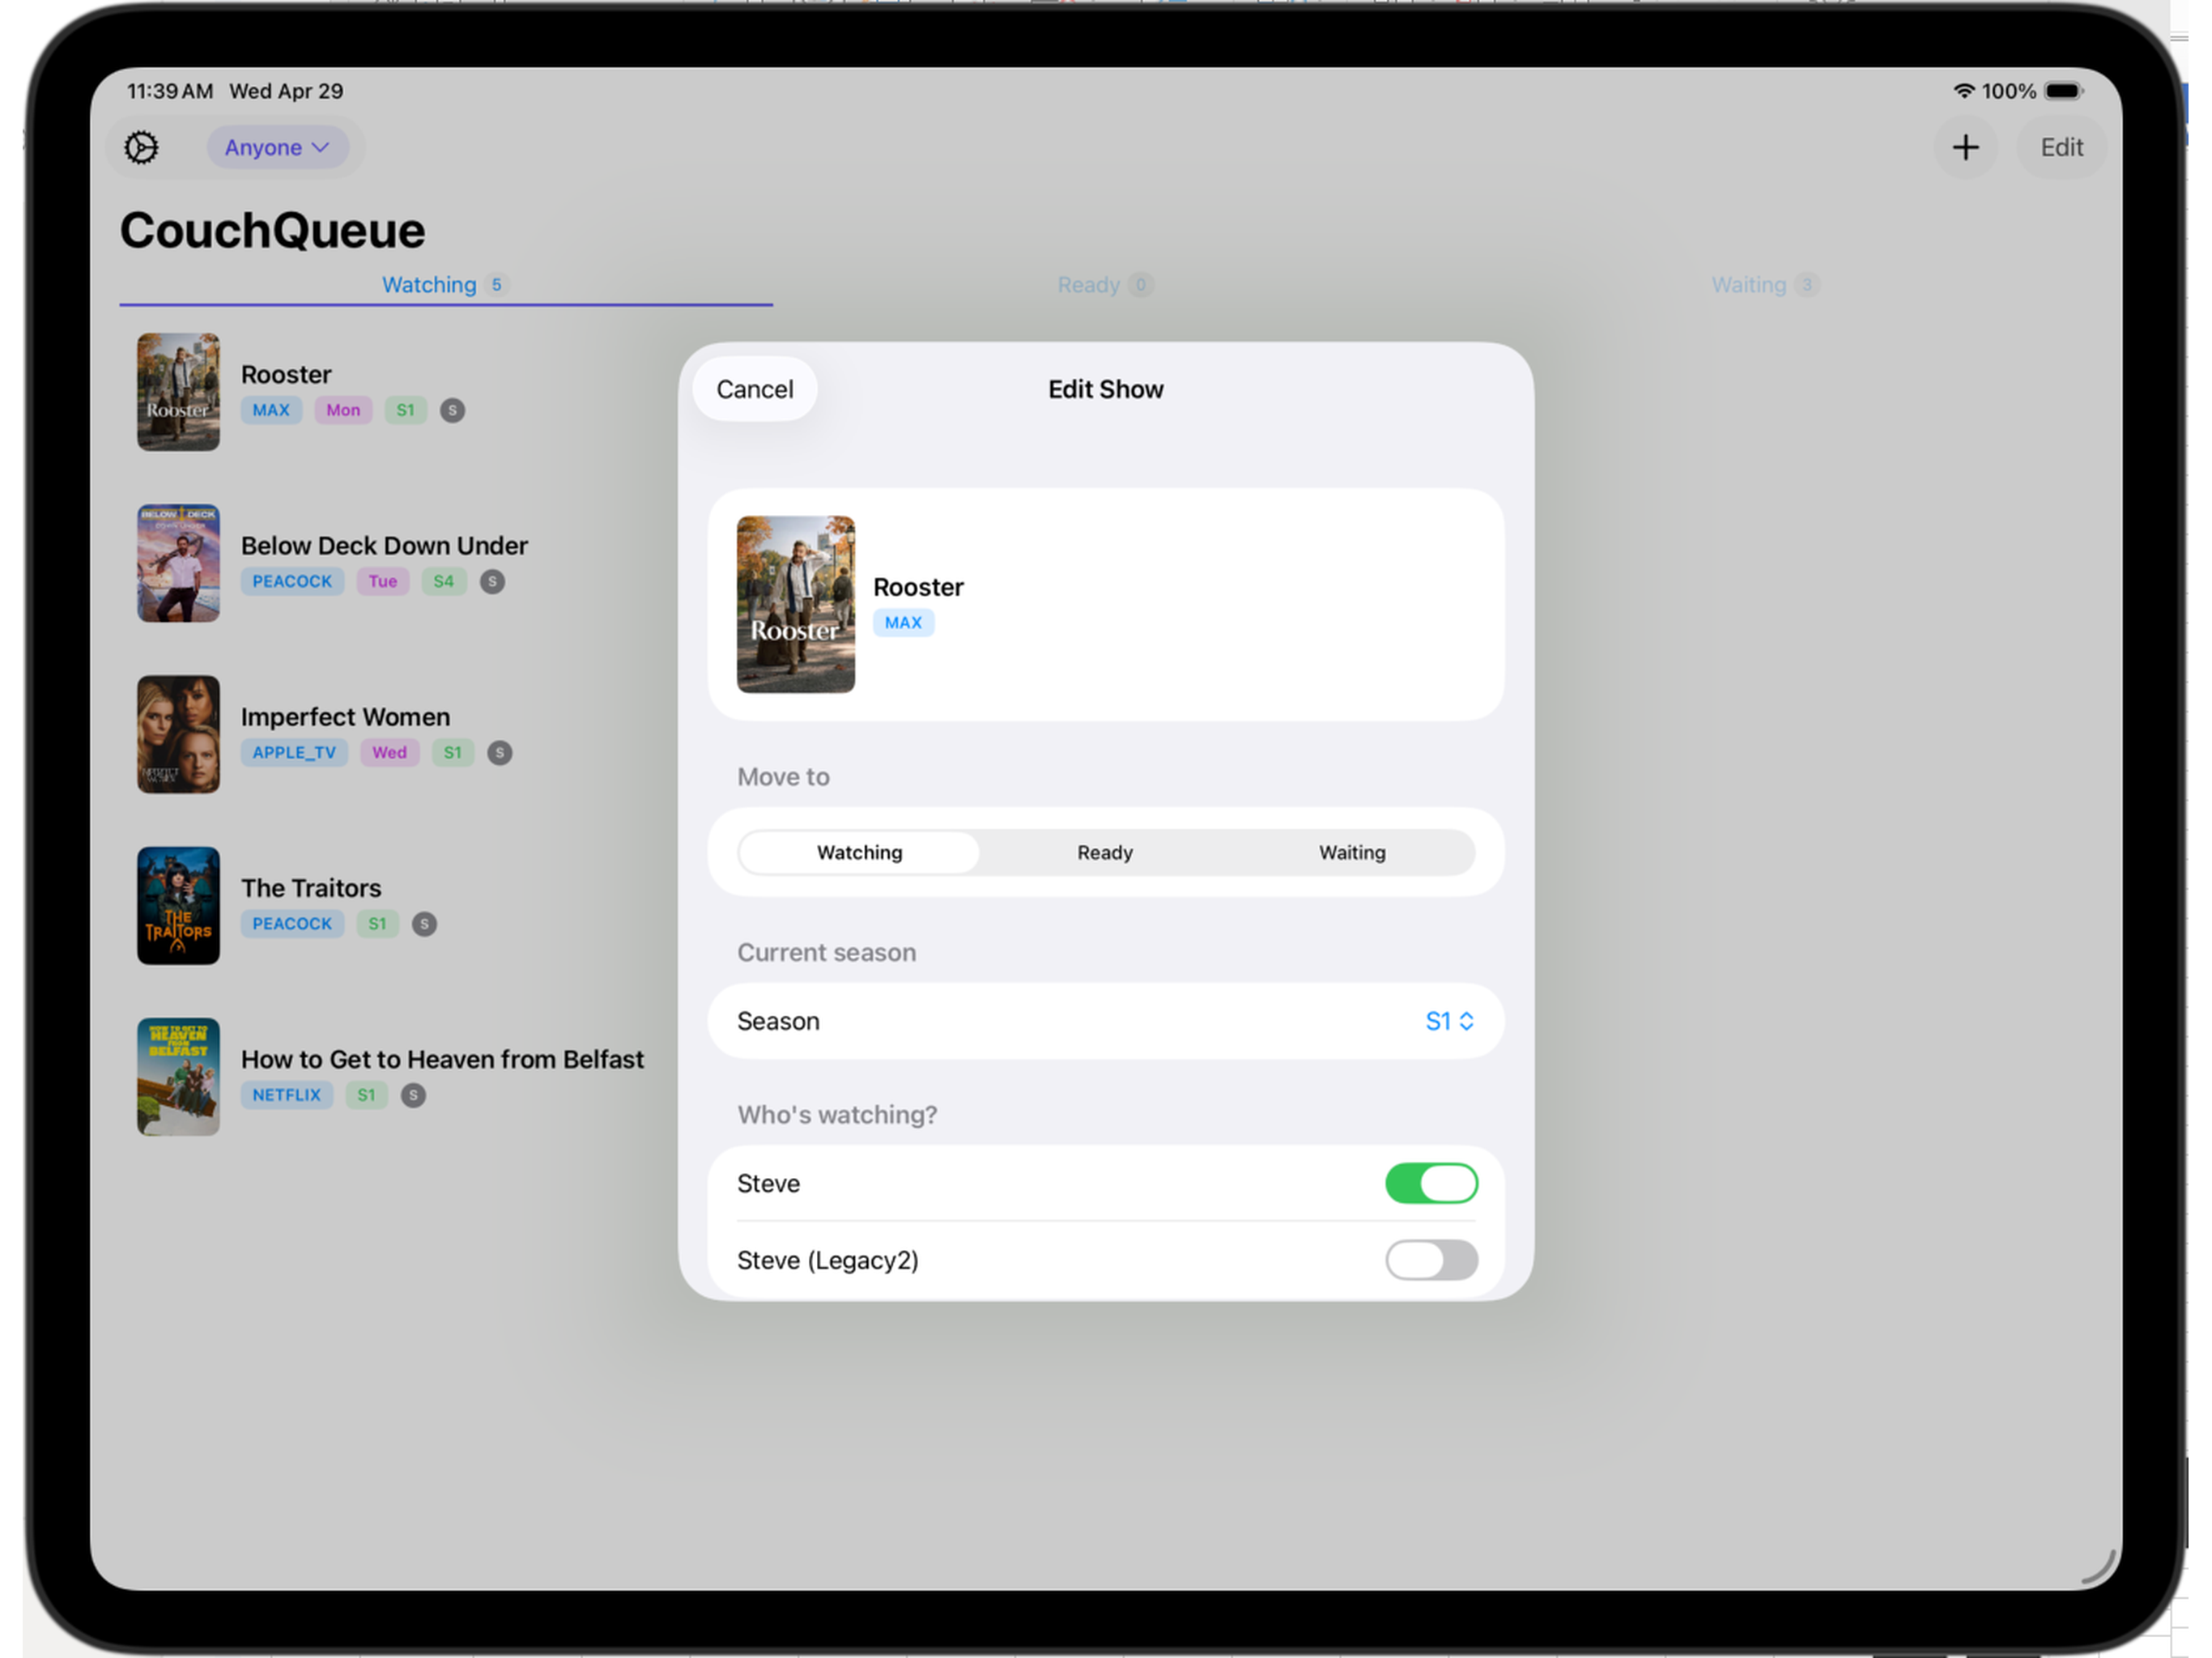Screen dimensions: 2212x1658
Task: Click the Mon day tag on Rooster
Action: pyautogui.click(x=343, y=410)
